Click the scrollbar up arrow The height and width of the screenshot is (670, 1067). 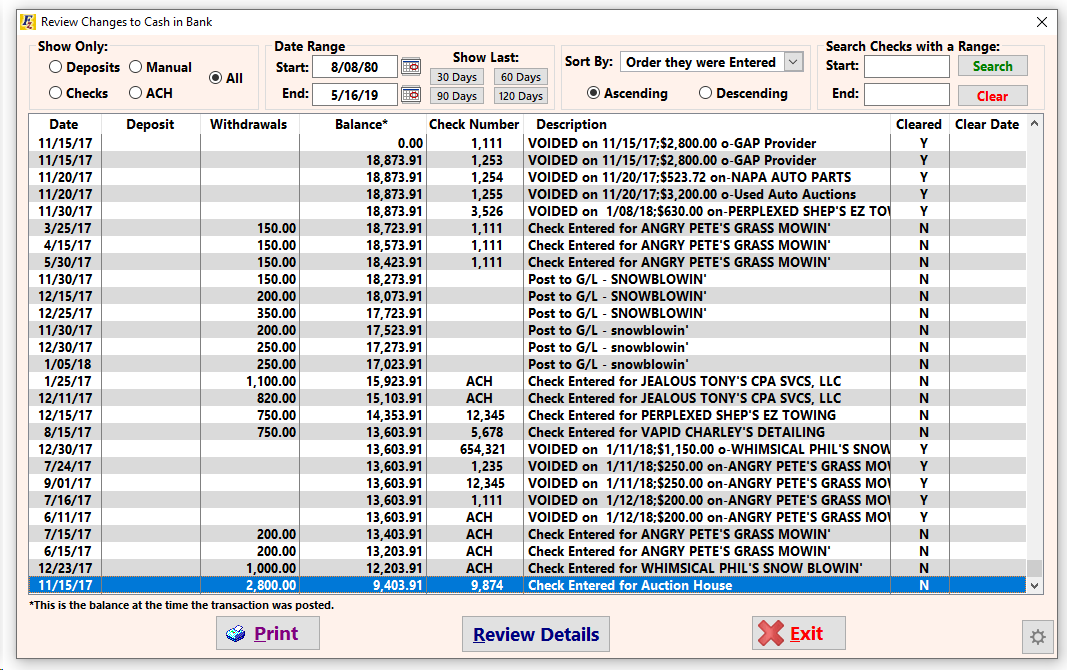1034,124
